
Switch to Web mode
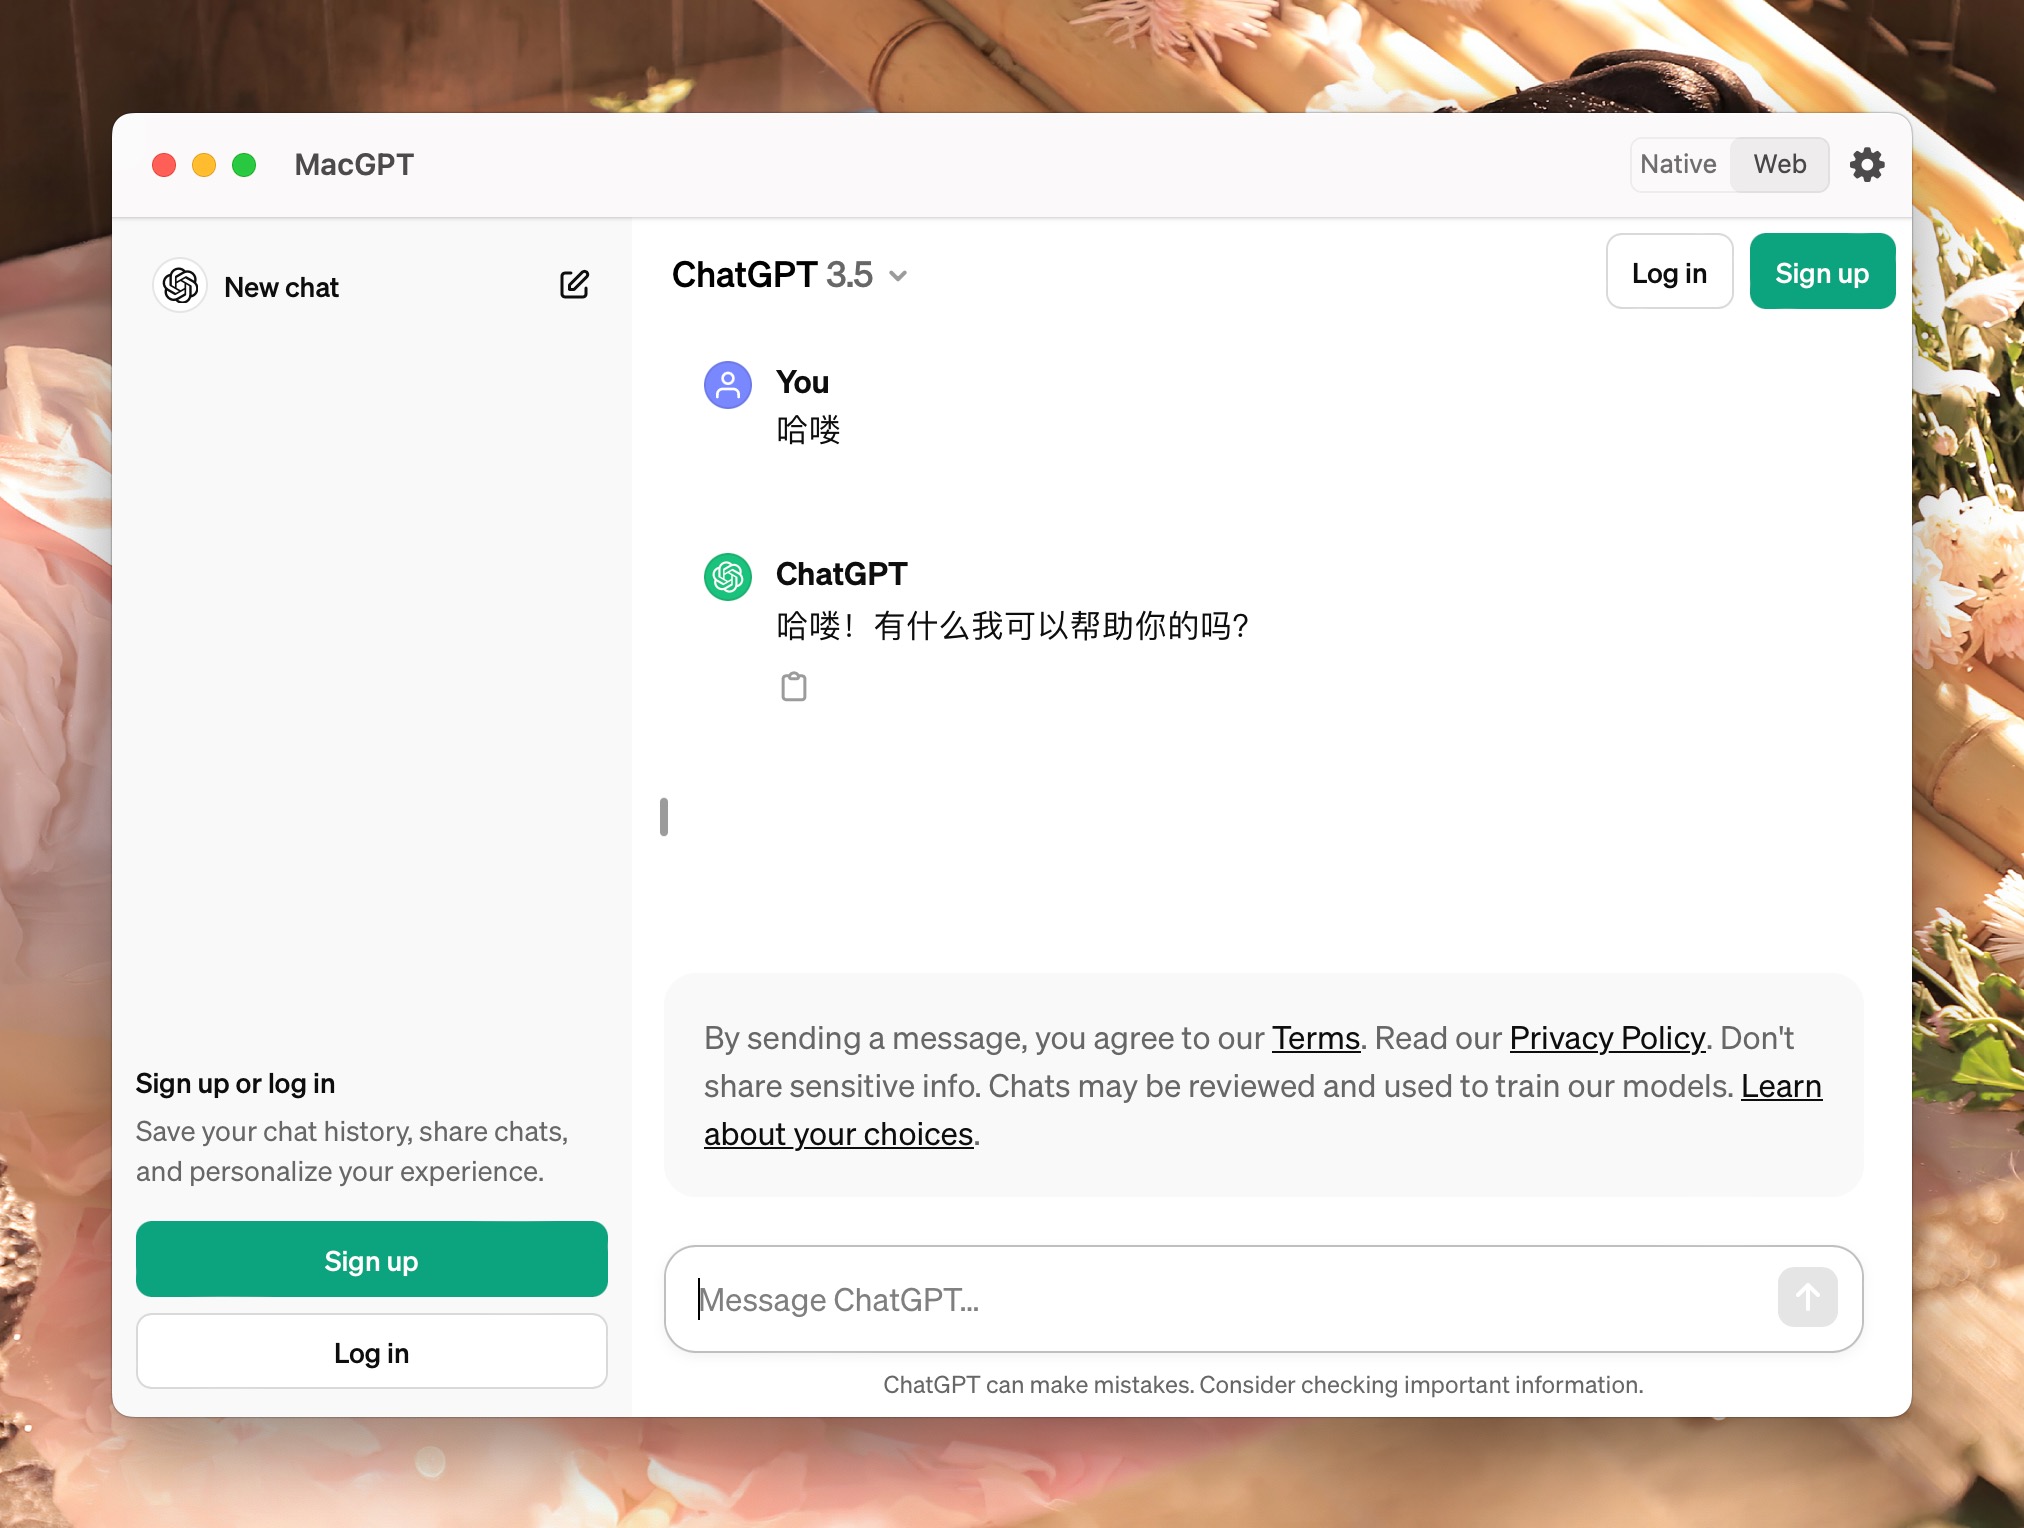(x=1779, y=165)
